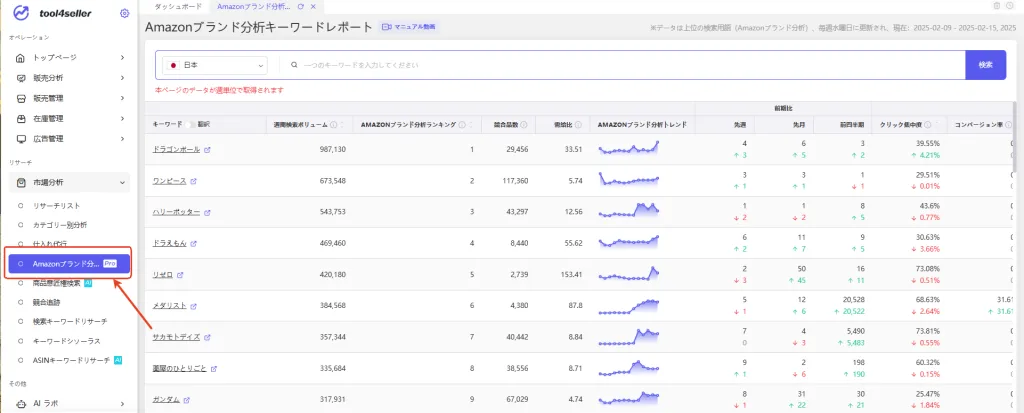Click the メダリスト keyword link

pos(170,306)
